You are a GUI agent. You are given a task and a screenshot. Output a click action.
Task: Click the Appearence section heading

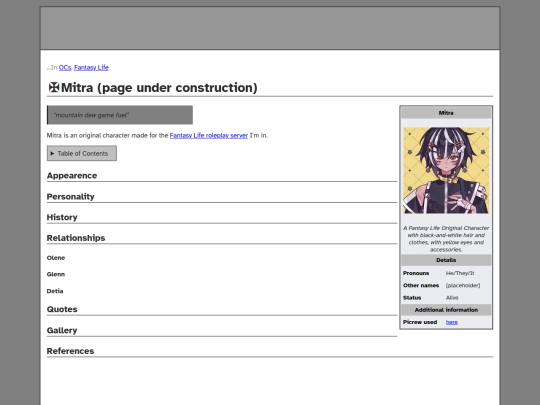(x=72, y=176)
